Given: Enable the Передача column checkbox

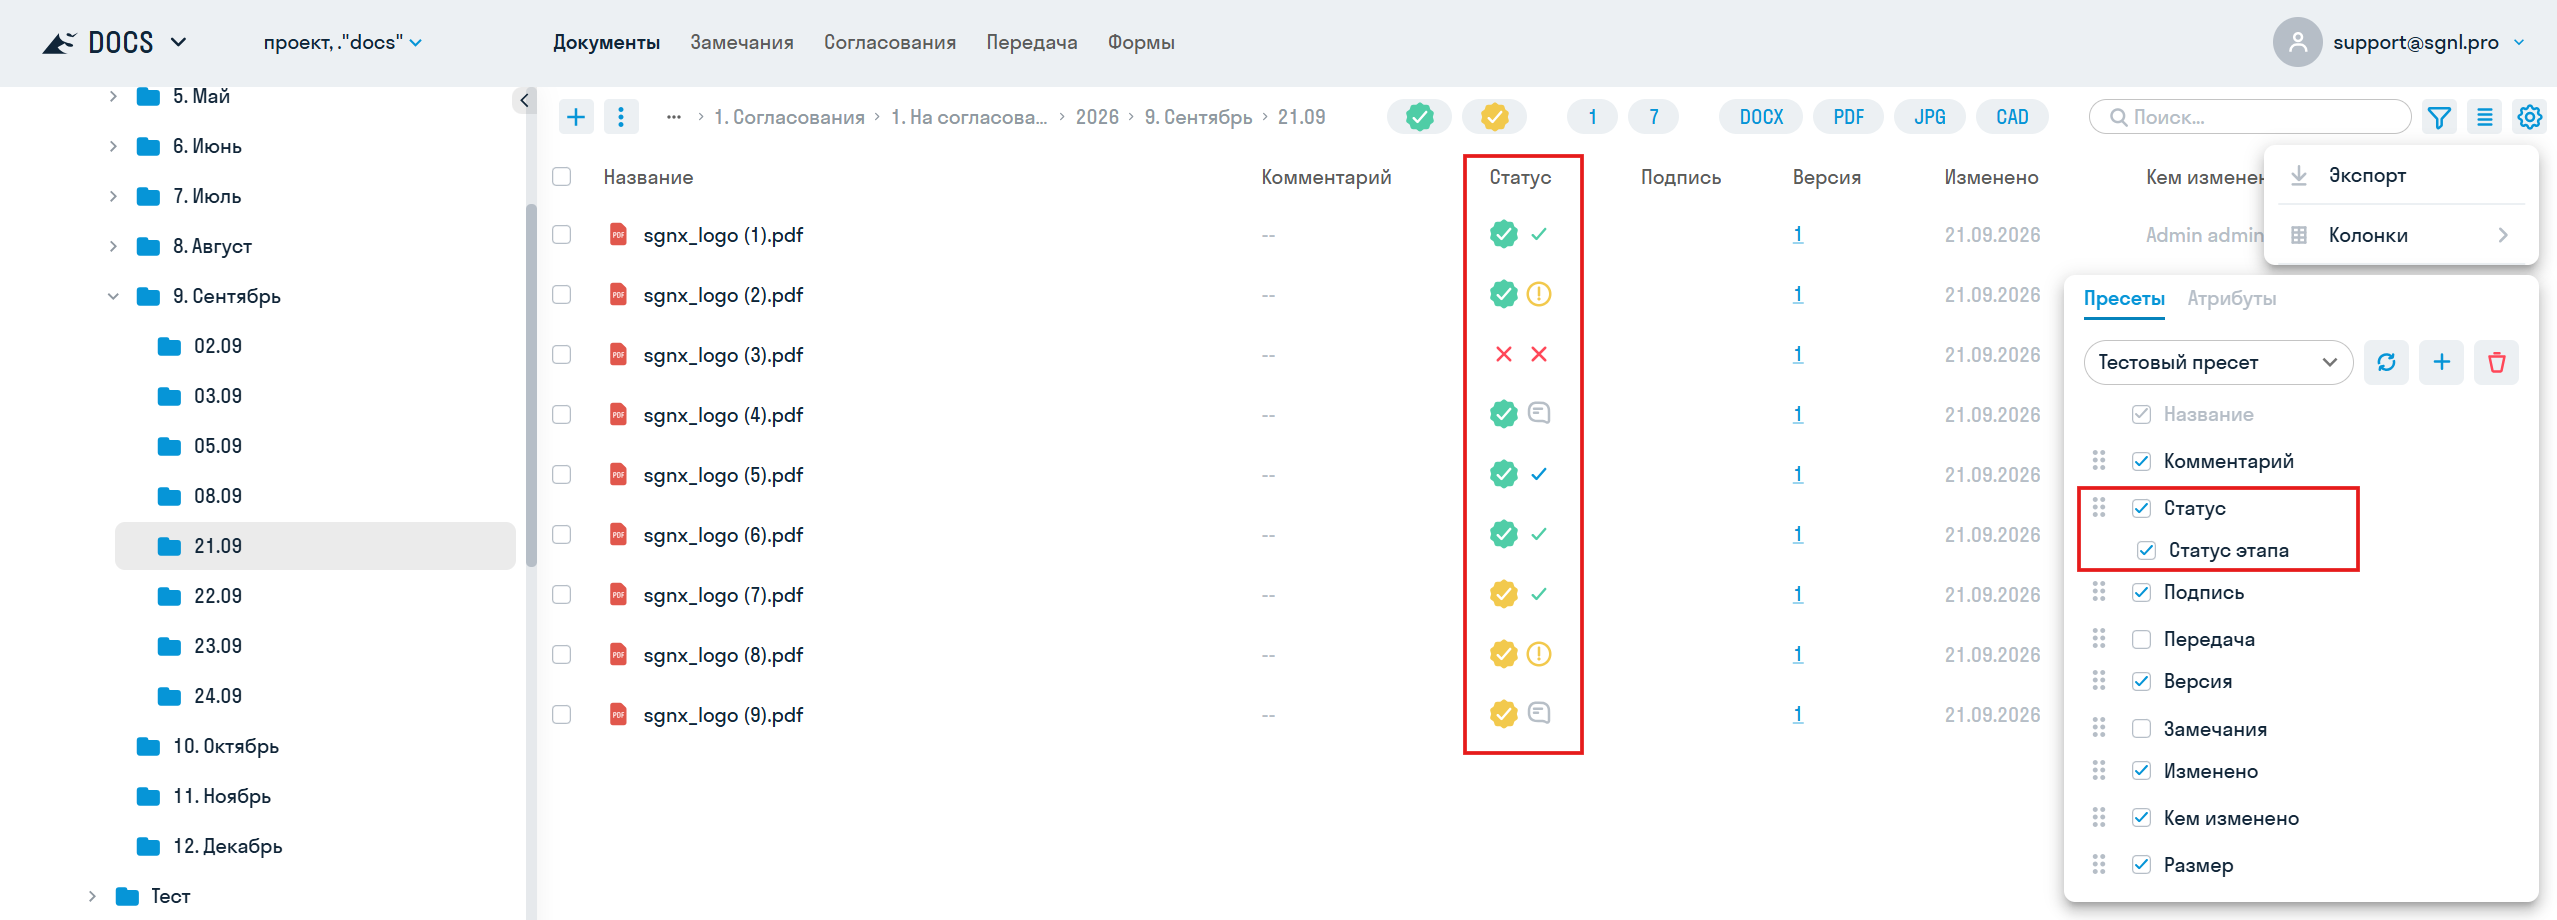Looking at the screenshot, I should tap(2141, 639).
